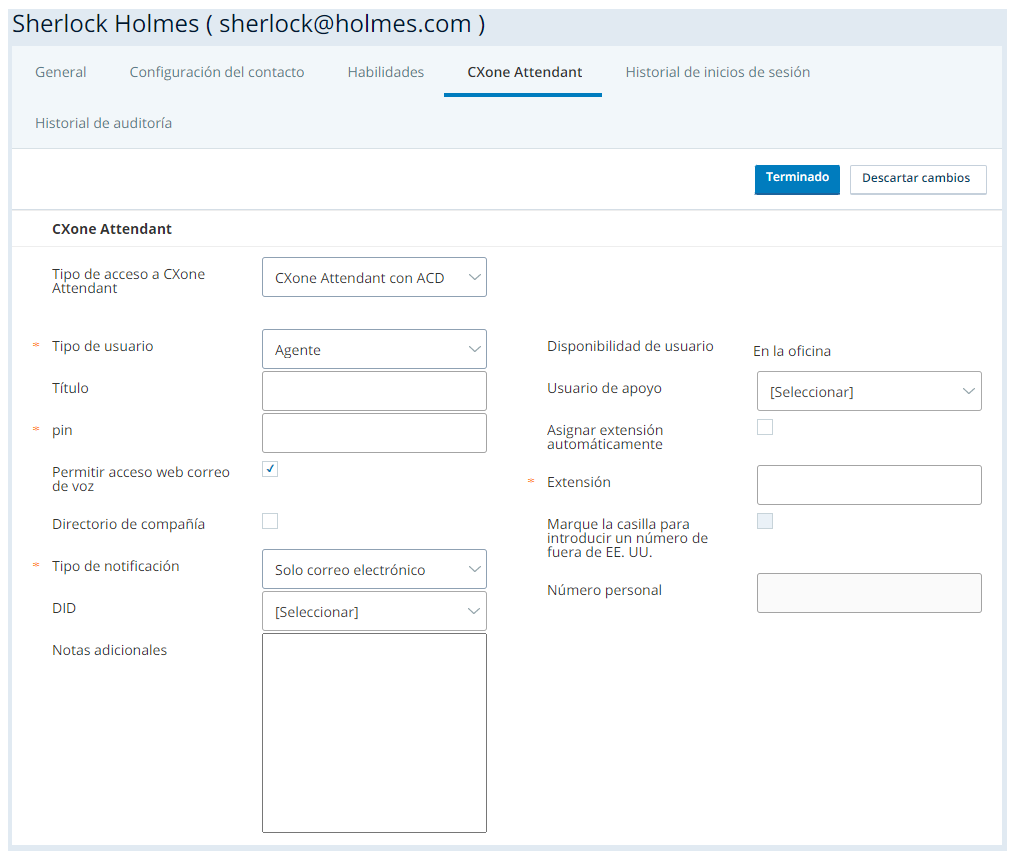The height and width of the screenshot is (854, 1012).
Task: Open the General tab
Action: (61, 72)
